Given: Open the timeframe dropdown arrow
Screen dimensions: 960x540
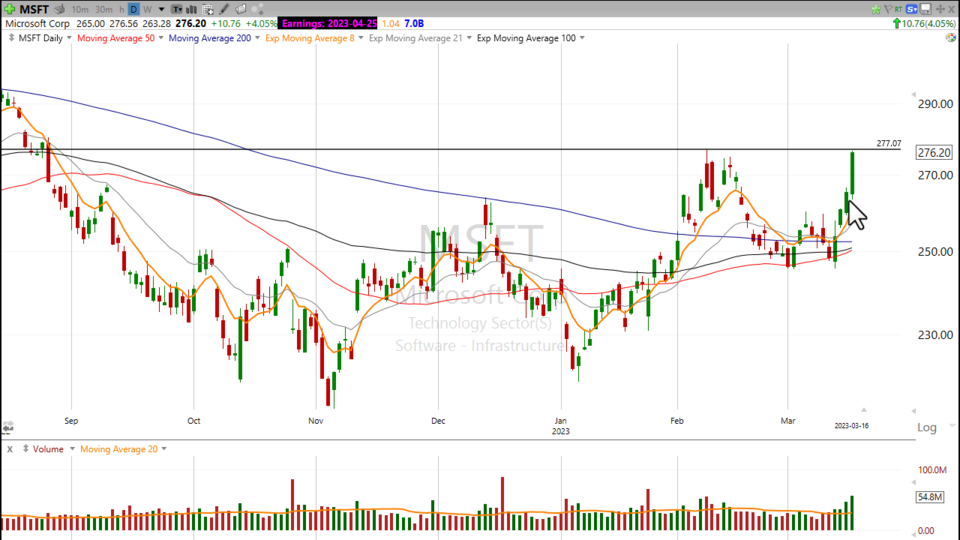Looking at the screenshot, I should [162, 9].
